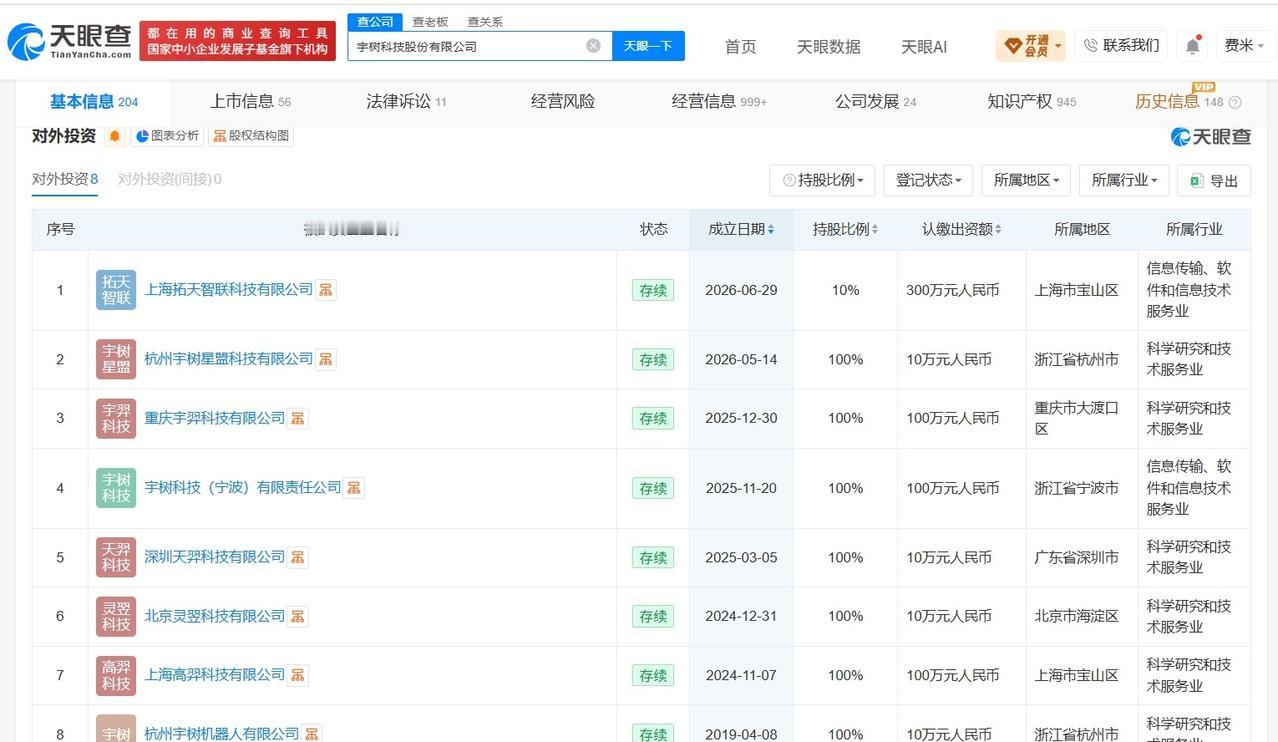This screenshot has width=1278, height=742.
Task: Click the 宇树星盟 company logo badge
Action: (116, 359)
